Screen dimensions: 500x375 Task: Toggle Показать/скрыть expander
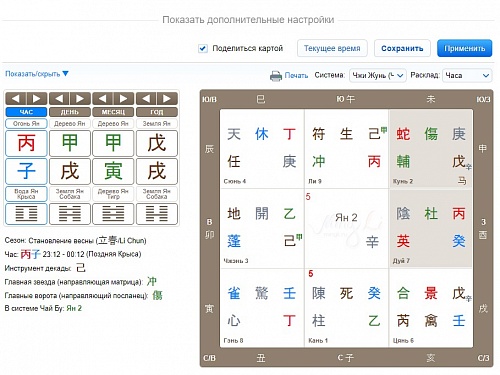(x=37, y=74)
